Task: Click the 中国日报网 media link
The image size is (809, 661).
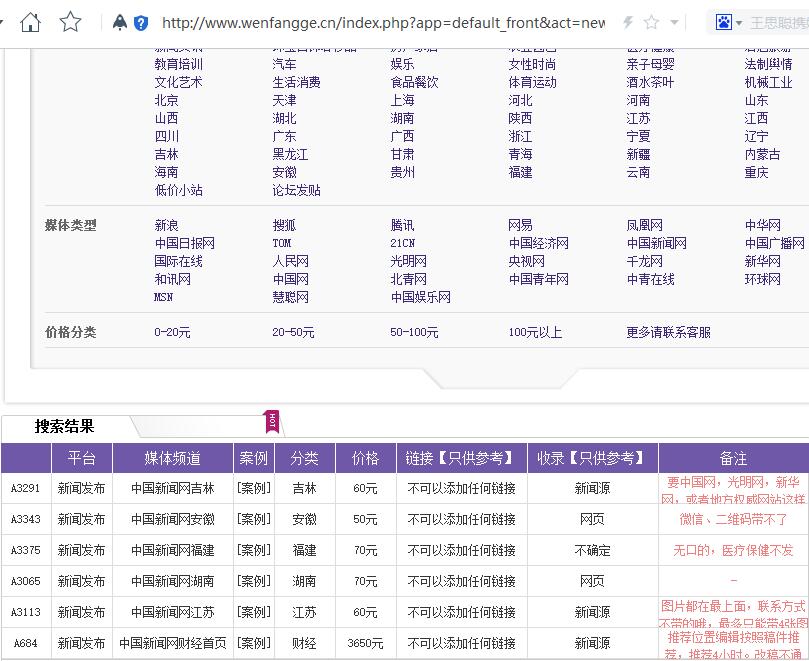Action: point(185,243)
